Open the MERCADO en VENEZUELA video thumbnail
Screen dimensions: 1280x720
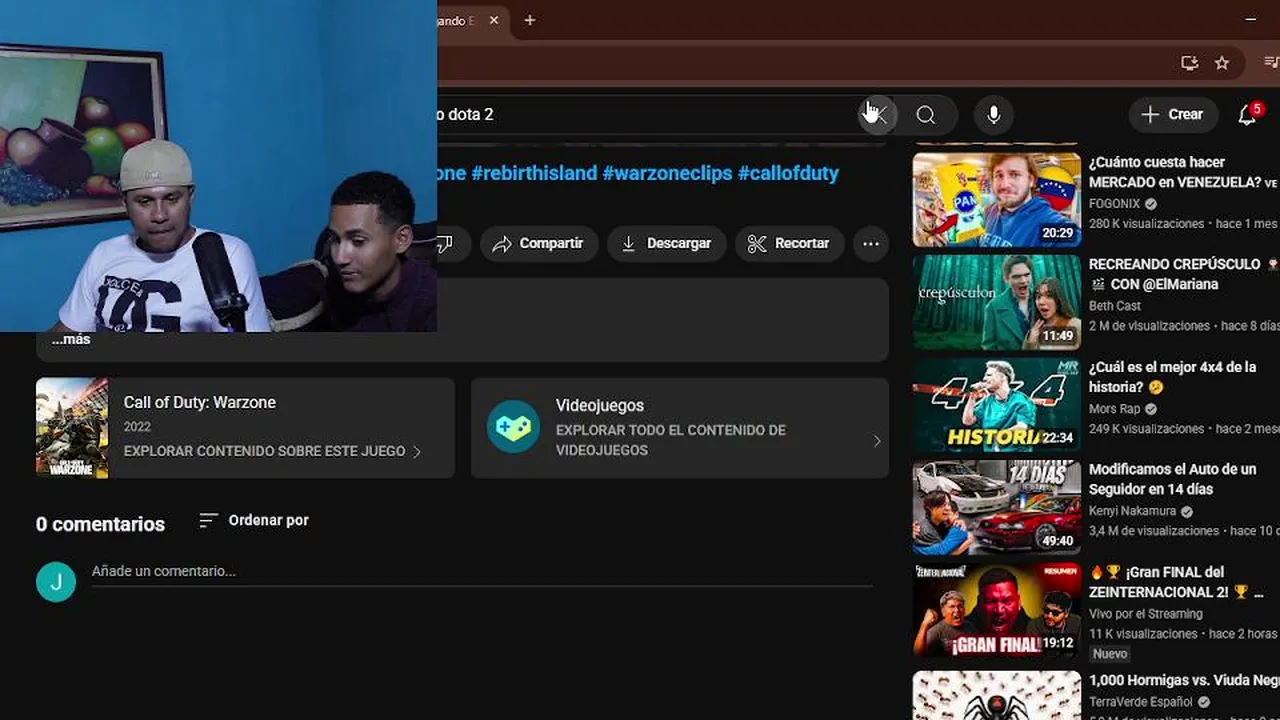tap(997, 200)
